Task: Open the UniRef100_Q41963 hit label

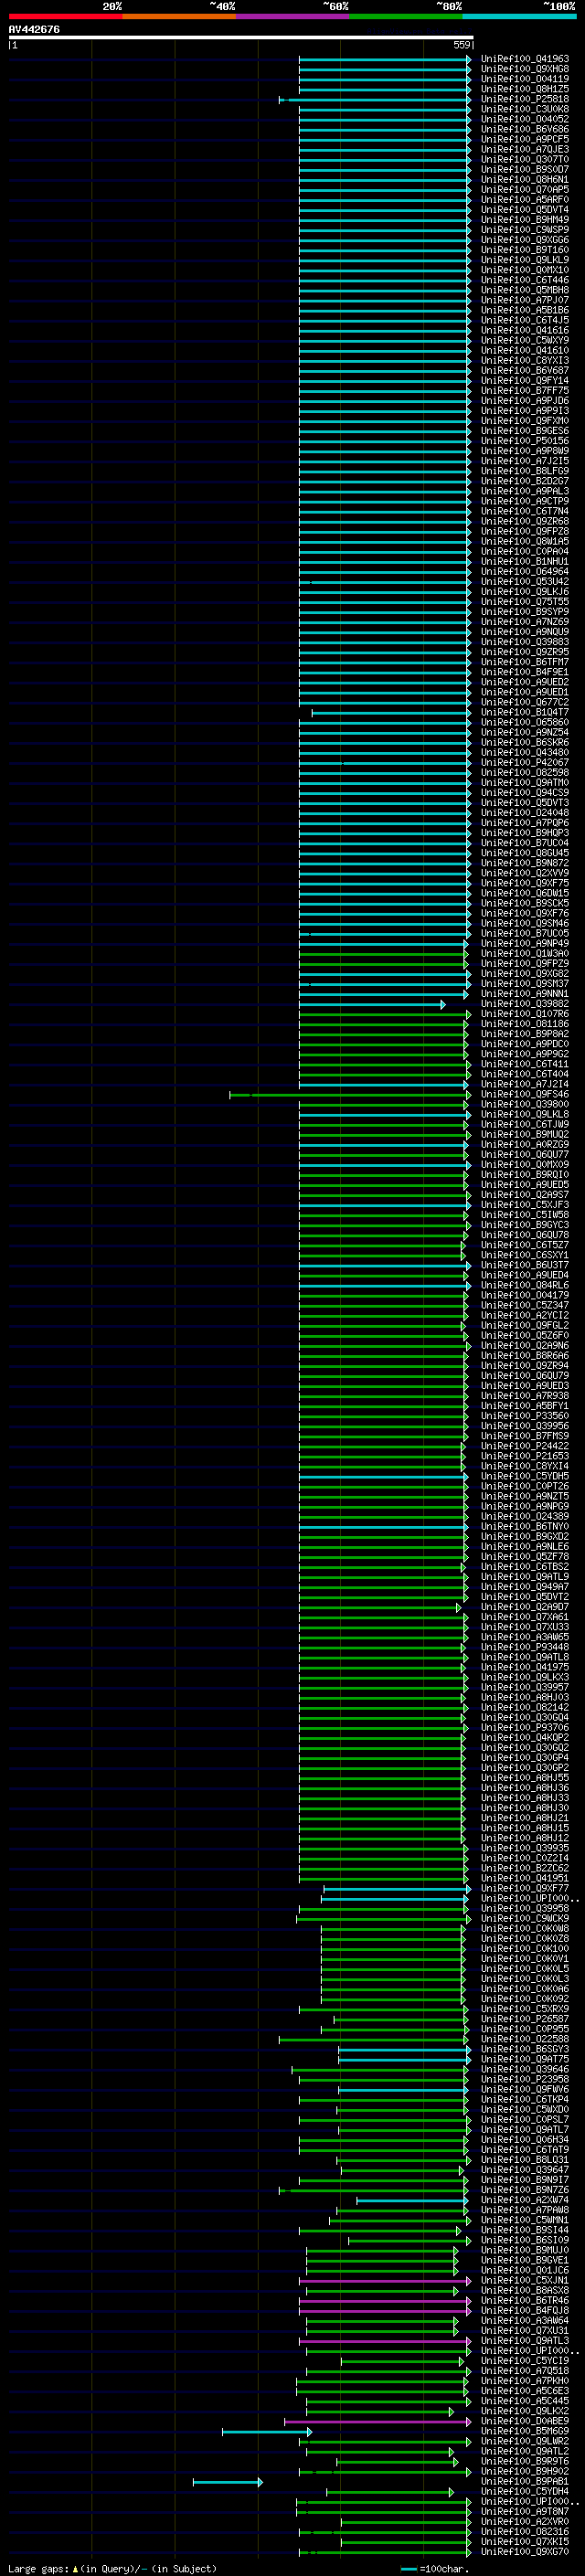Action: pyautogui.click(x=524, y=59)
